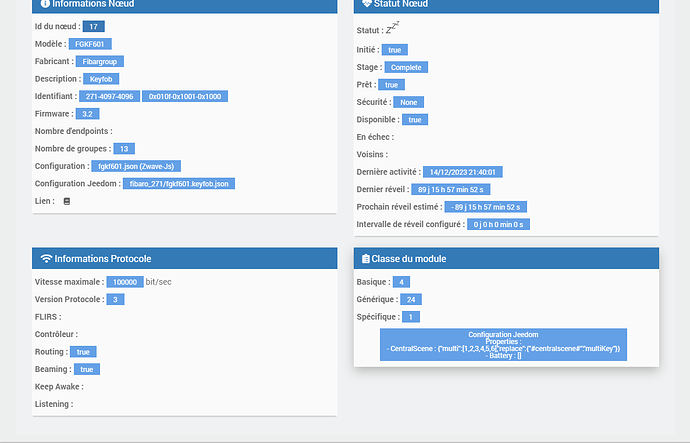Viewport: 690px width, 443px height.
Task: Click the Stage Complete badge
Action: (x=406, y=67)
